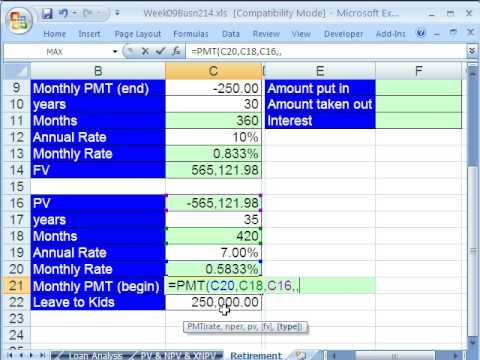Confirm formula with the check mark icon

(x=160, y=51)
